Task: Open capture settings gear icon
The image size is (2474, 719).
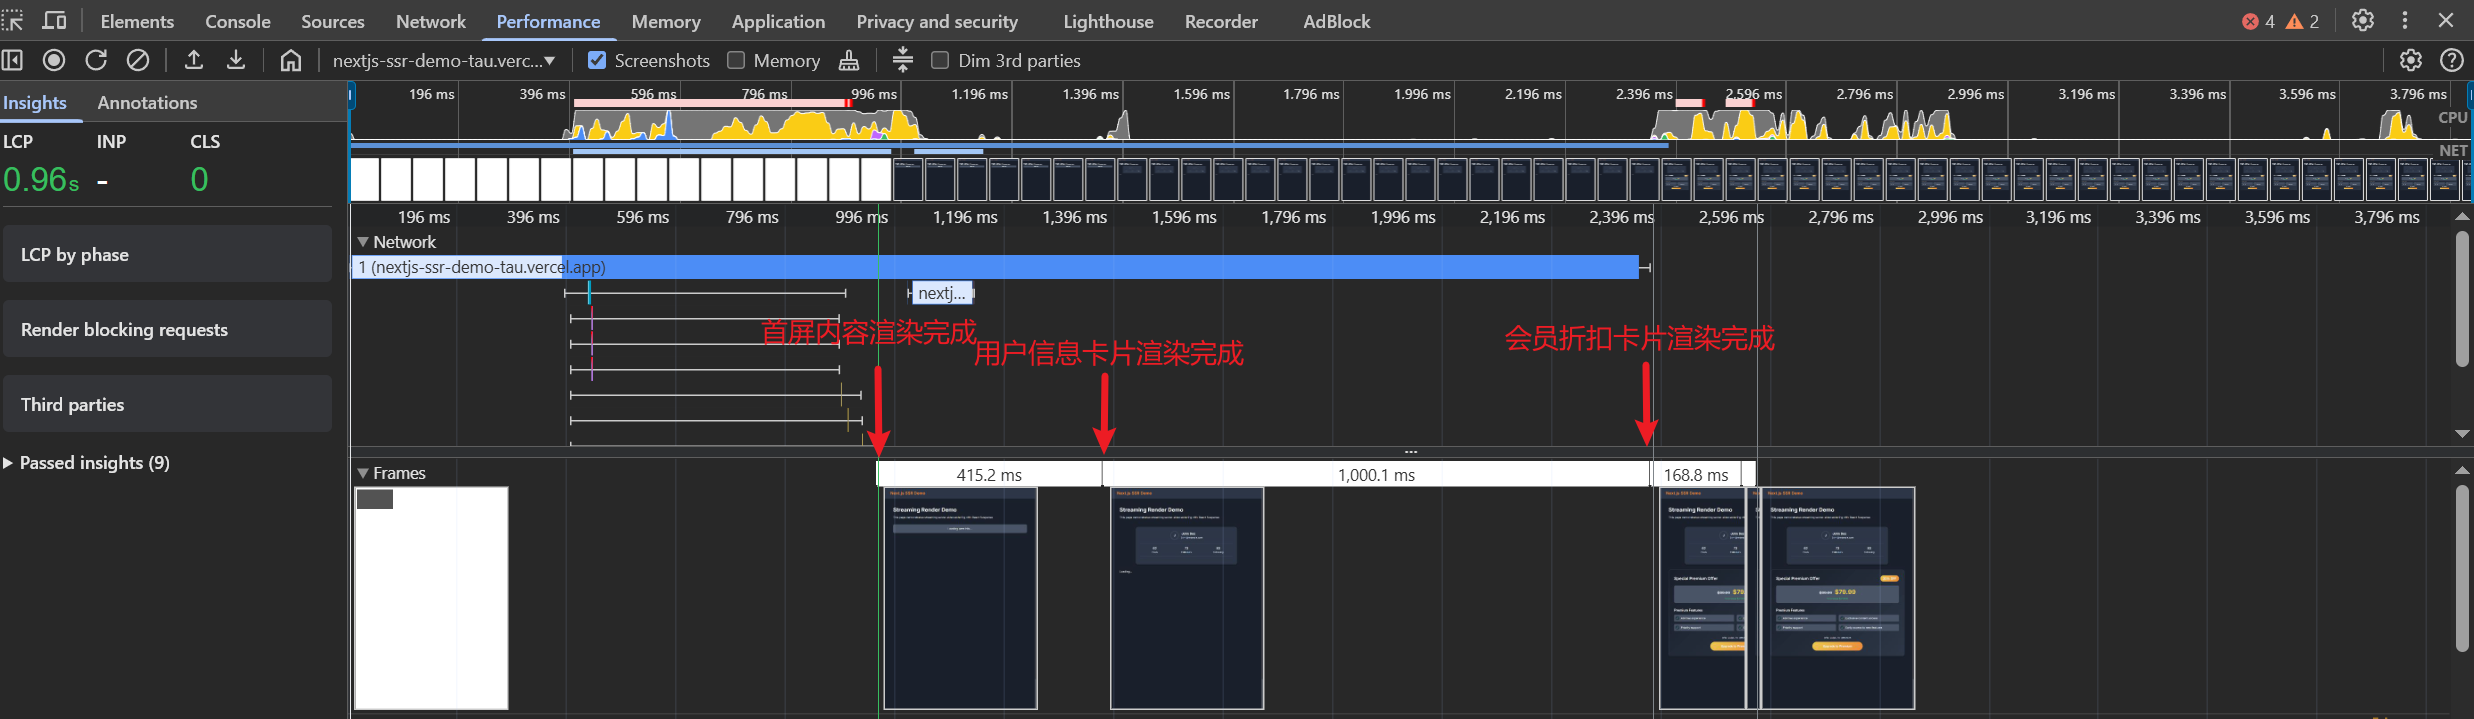Action: coord(2411,60)
